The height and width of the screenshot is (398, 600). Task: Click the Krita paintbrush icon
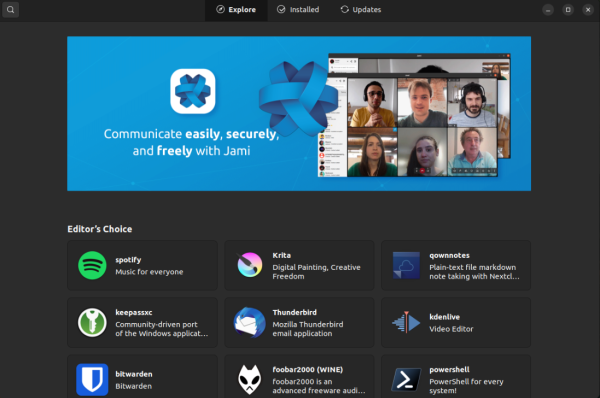pyautogui.click(x=249, y=265)
